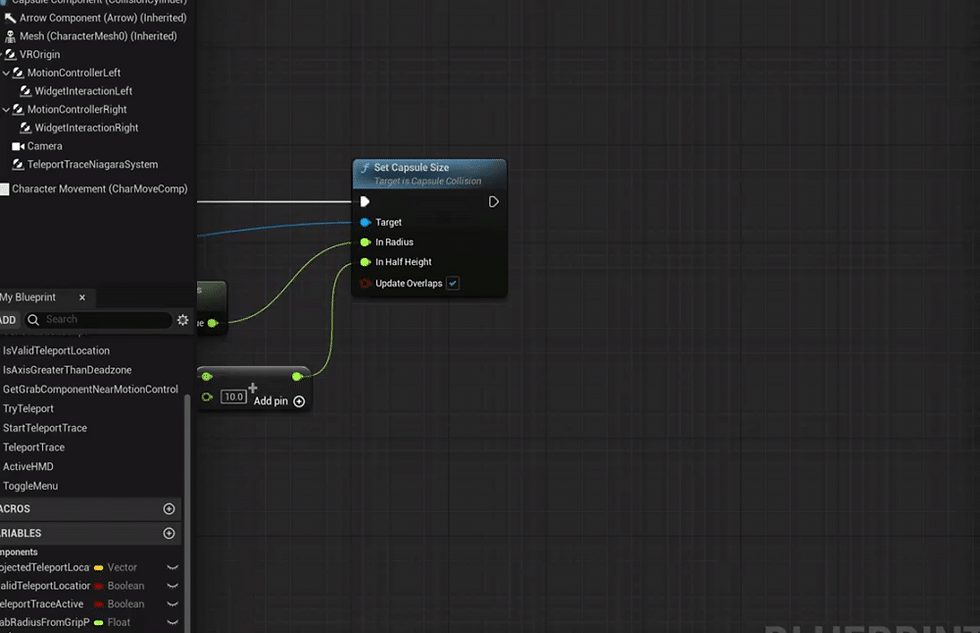Click the VROrigin component icon
Image resolution: width=980 pixels, height=633 pixels.
pyautogui.click(x=11, y=54)
